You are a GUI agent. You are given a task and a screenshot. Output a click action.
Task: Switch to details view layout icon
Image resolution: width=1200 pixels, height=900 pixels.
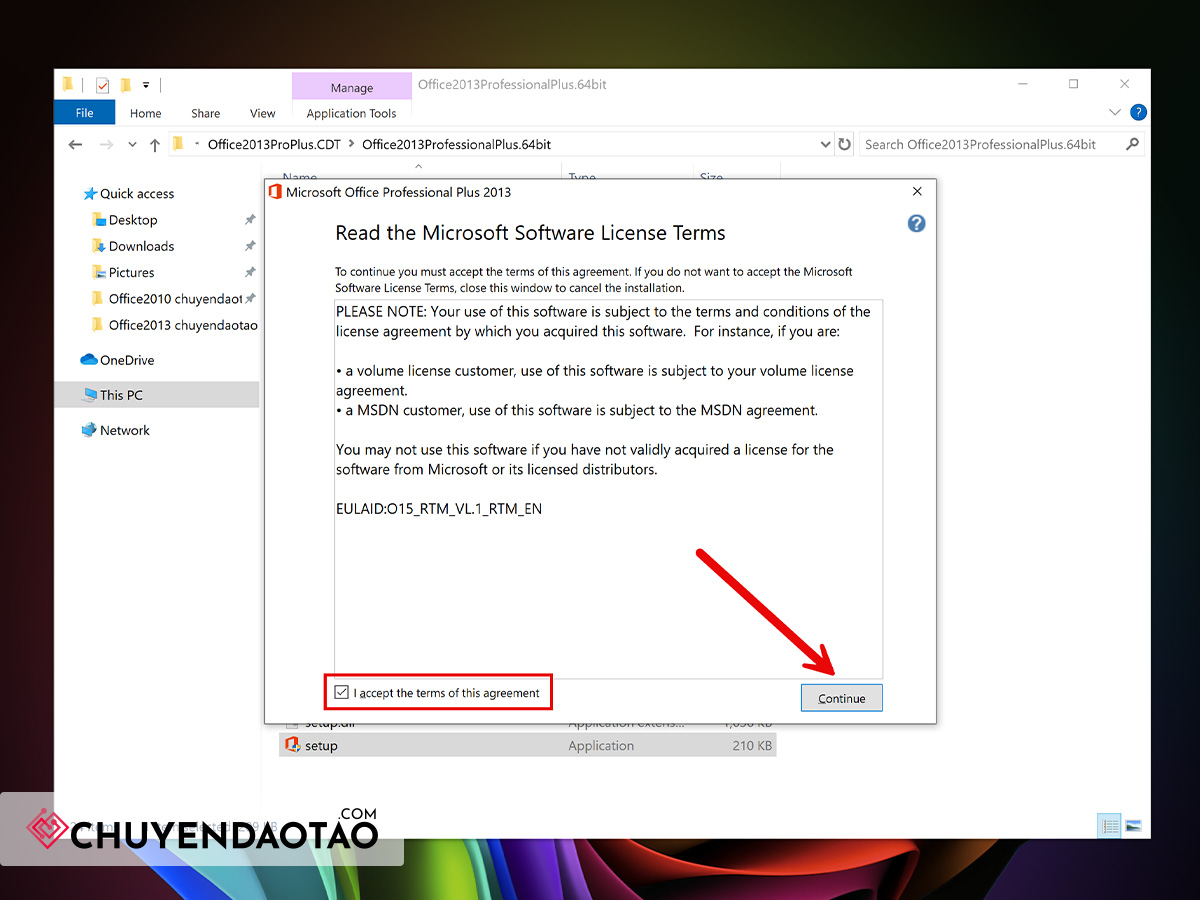1110,826
